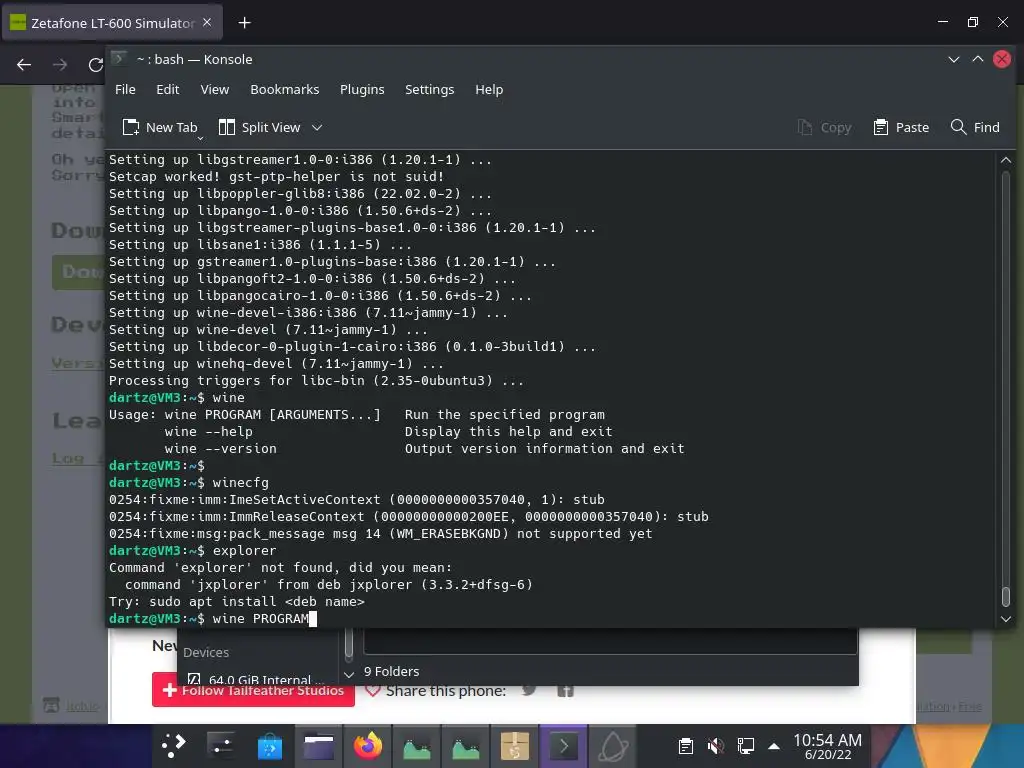This screenshot has width=1024, height=768.
Task: Open a new browser tab with plus
Action: 244,23
